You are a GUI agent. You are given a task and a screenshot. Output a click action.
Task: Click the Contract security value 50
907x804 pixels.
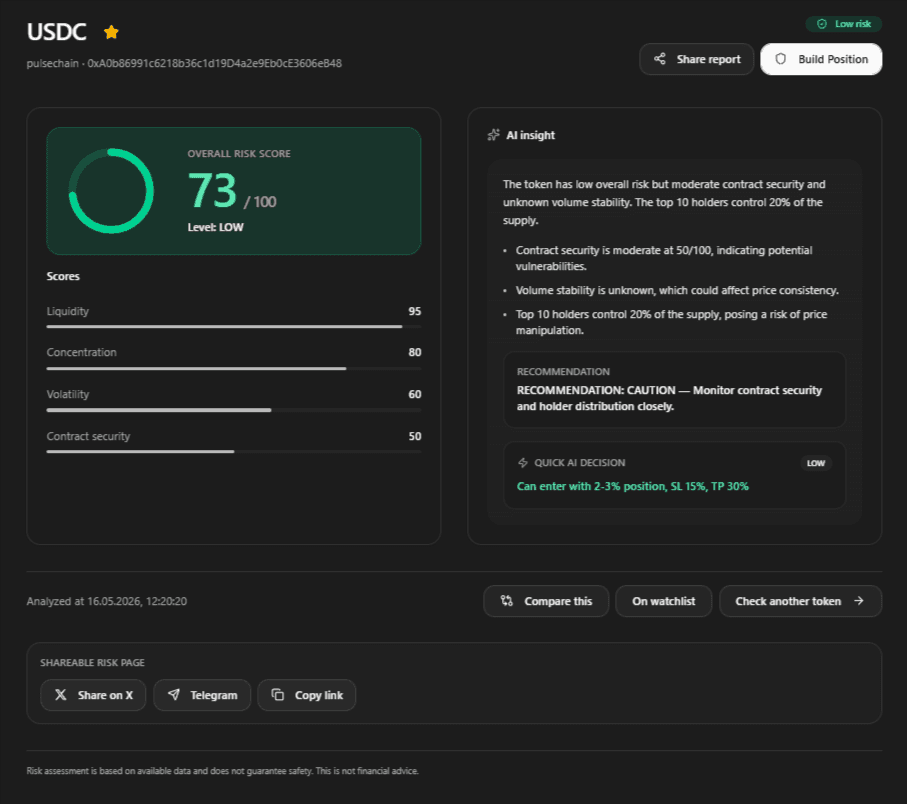tap(415, 436)
